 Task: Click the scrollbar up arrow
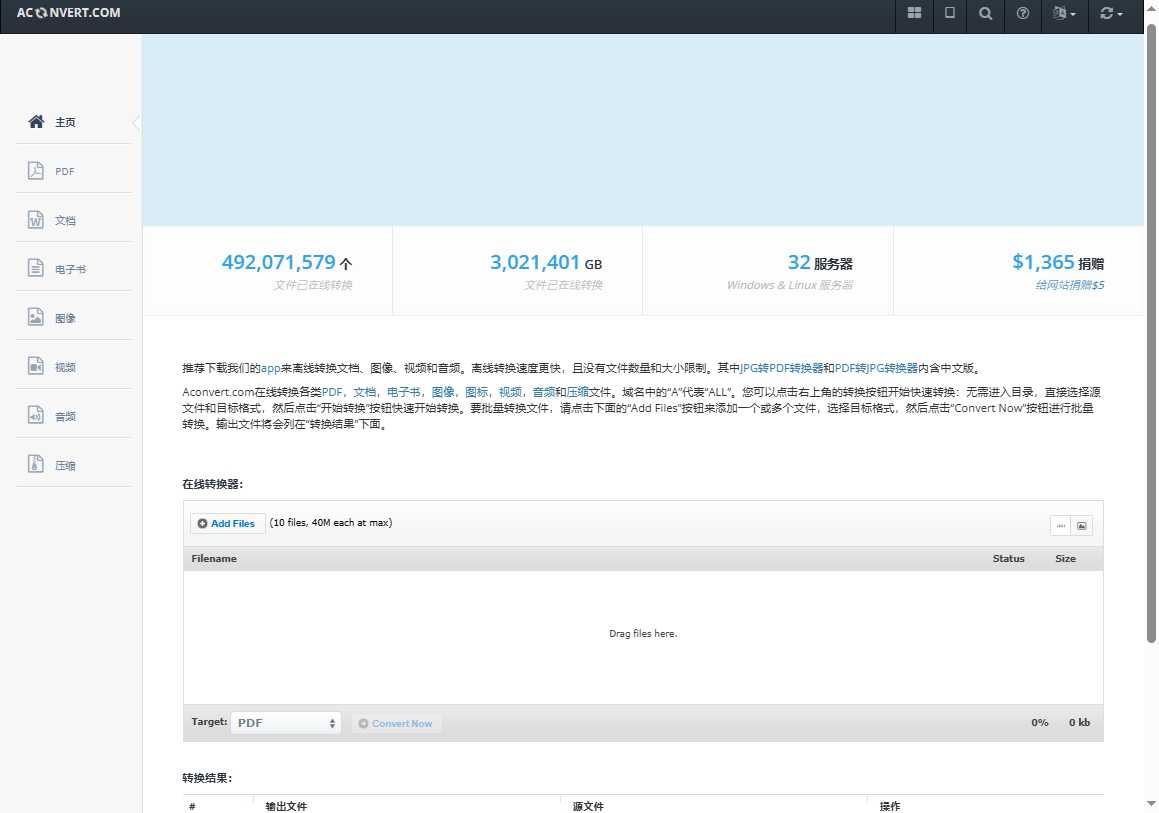1152,6
